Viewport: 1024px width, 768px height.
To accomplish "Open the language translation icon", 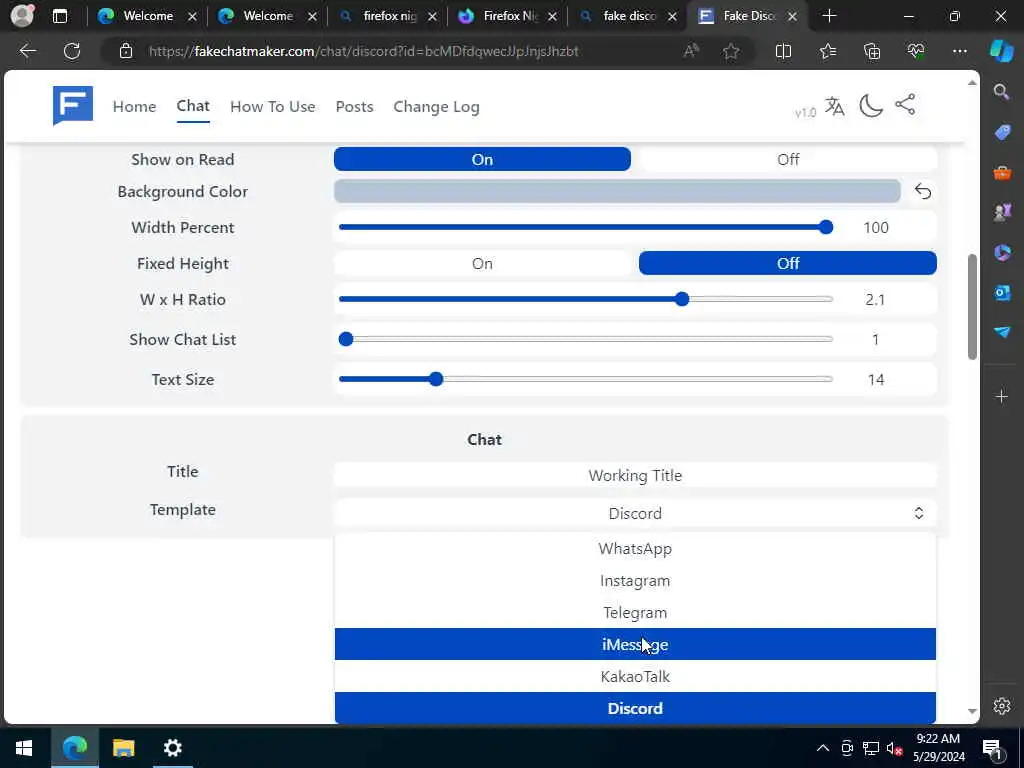I will [x=835, y=106].
